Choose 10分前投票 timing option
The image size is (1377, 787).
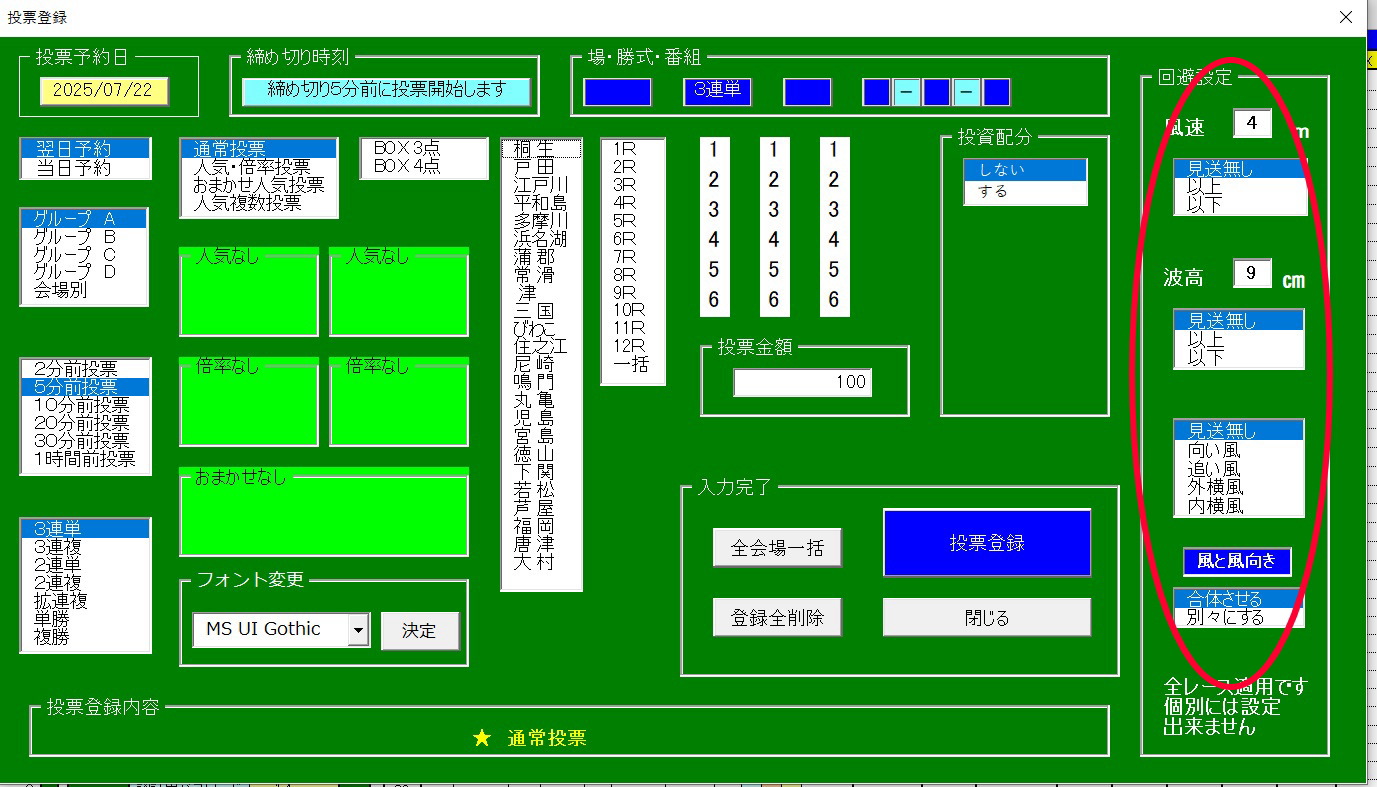pyautogui.click(x=86, y=405)
